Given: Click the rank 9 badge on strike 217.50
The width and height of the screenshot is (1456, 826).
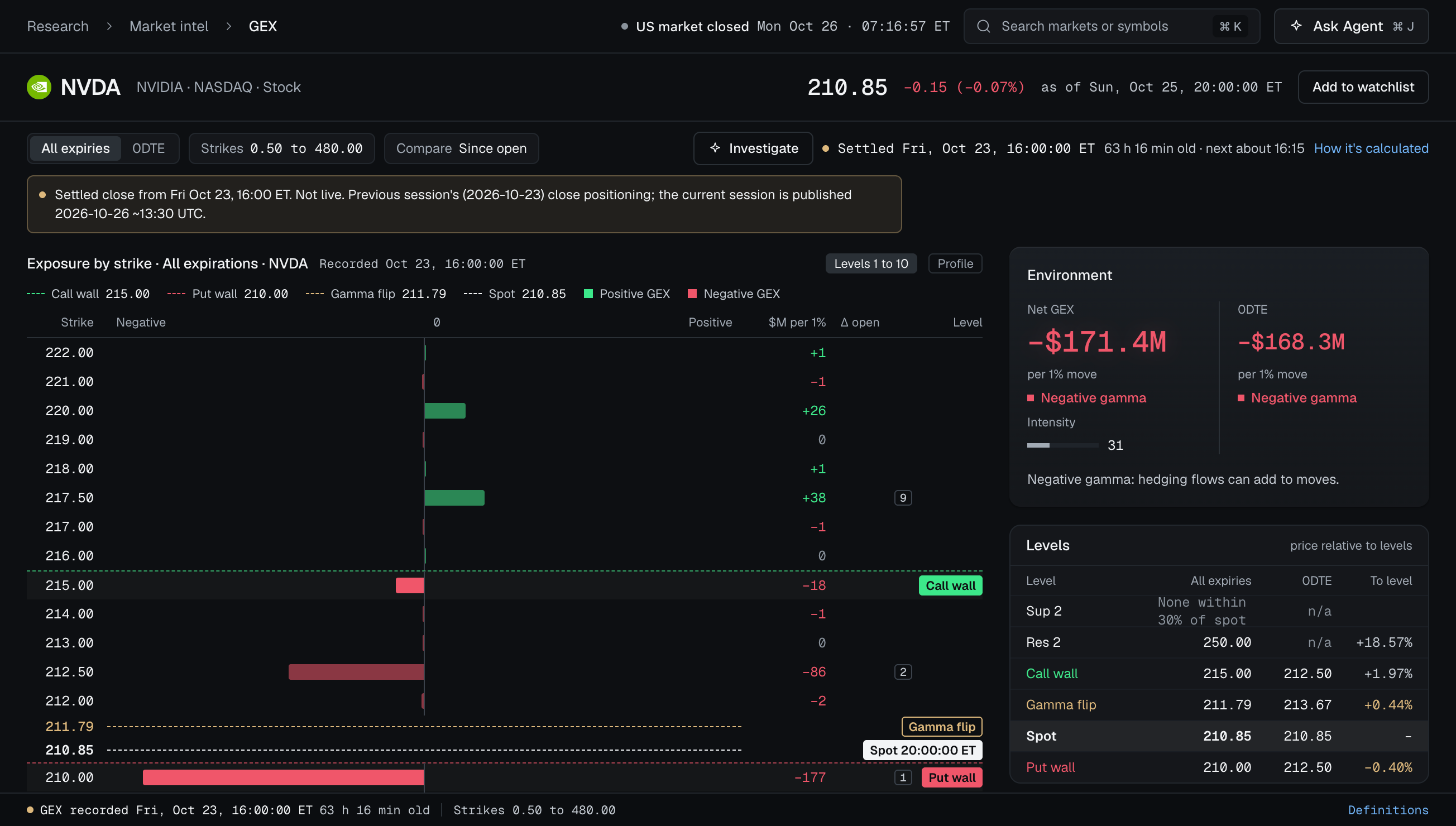Looking at the screenshot, I should (x=903, y=498).
